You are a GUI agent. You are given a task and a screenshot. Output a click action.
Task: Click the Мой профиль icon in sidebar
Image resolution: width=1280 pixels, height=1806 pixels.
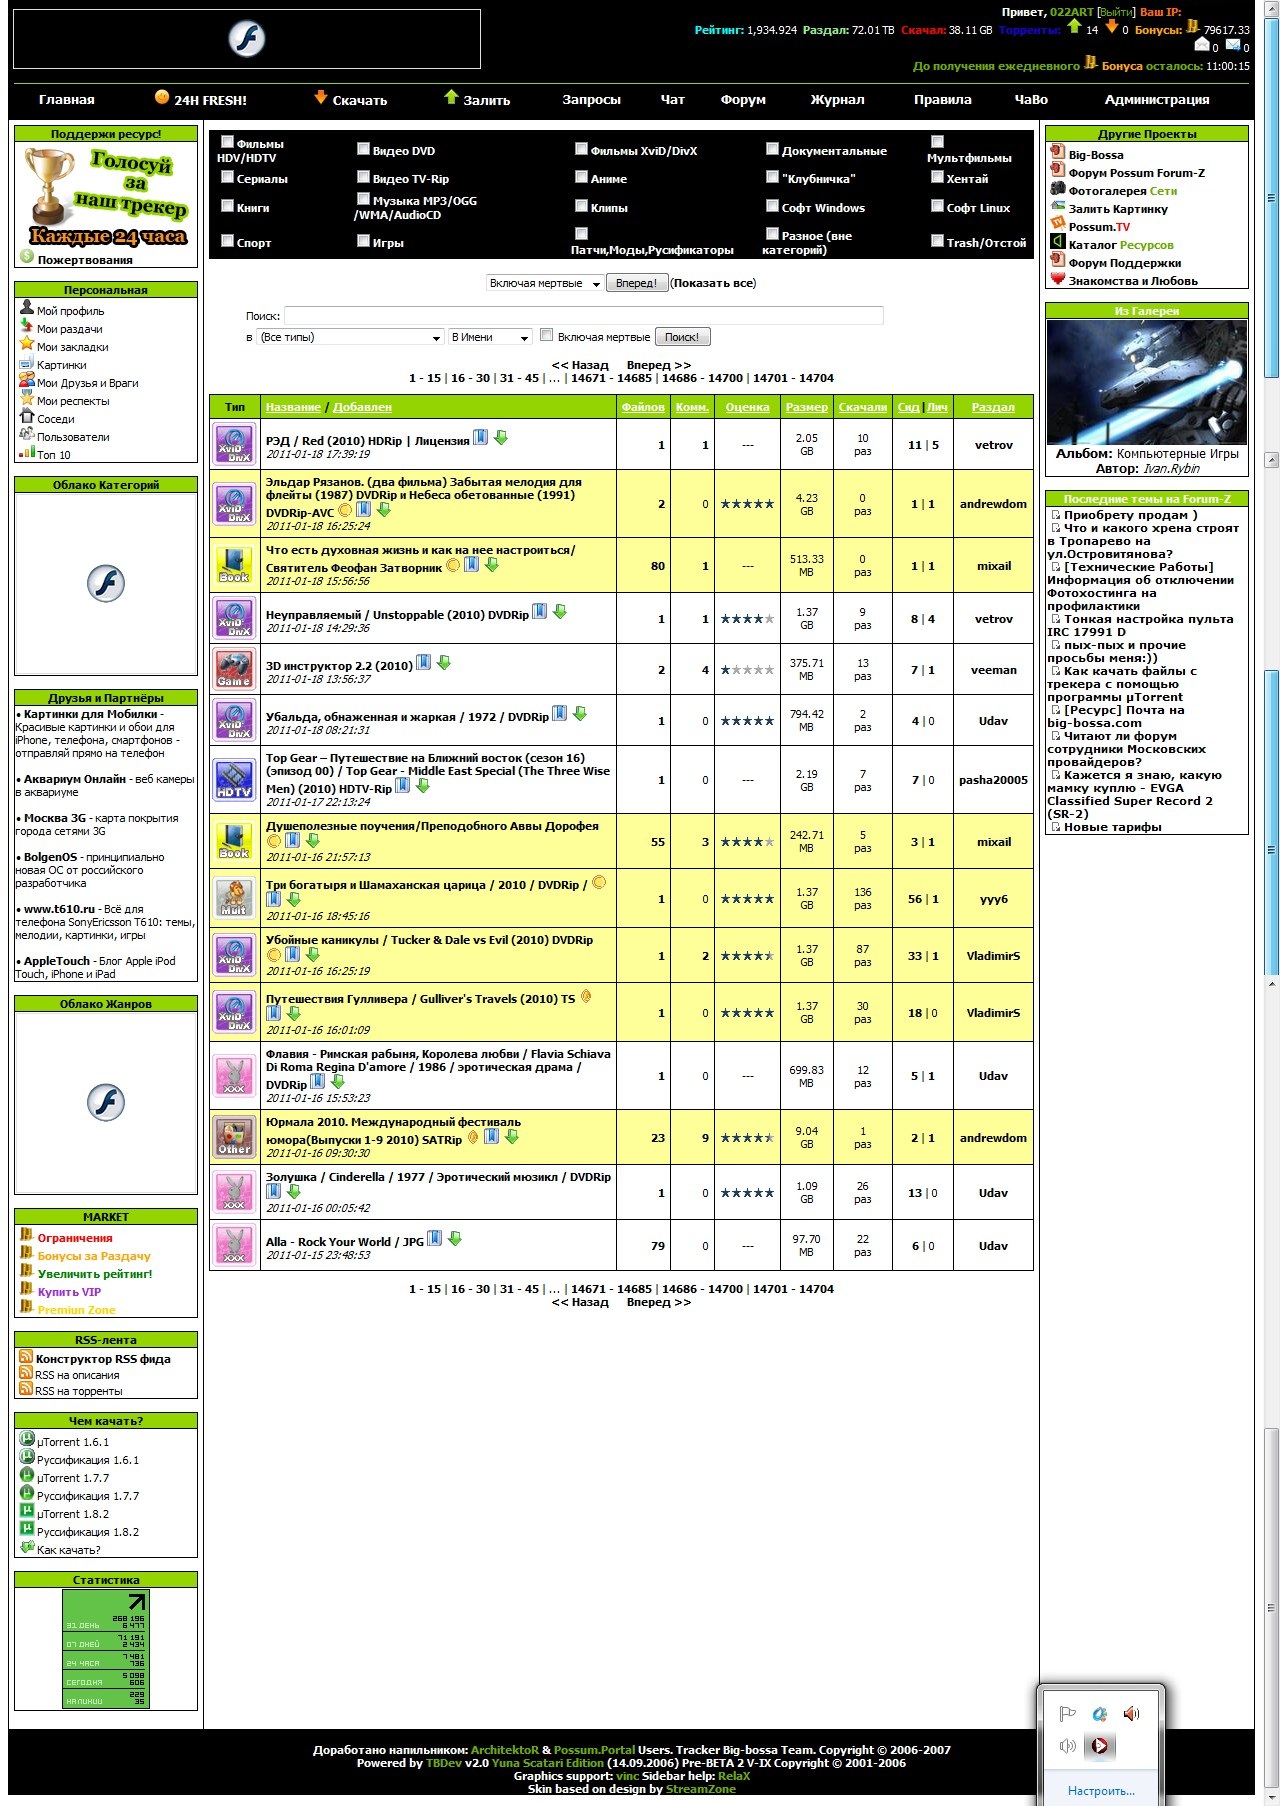[27, 309]
